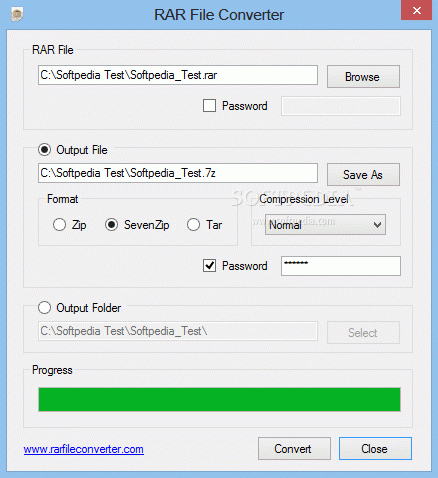
Task: Click the Convert button
Action: (294, 449)
